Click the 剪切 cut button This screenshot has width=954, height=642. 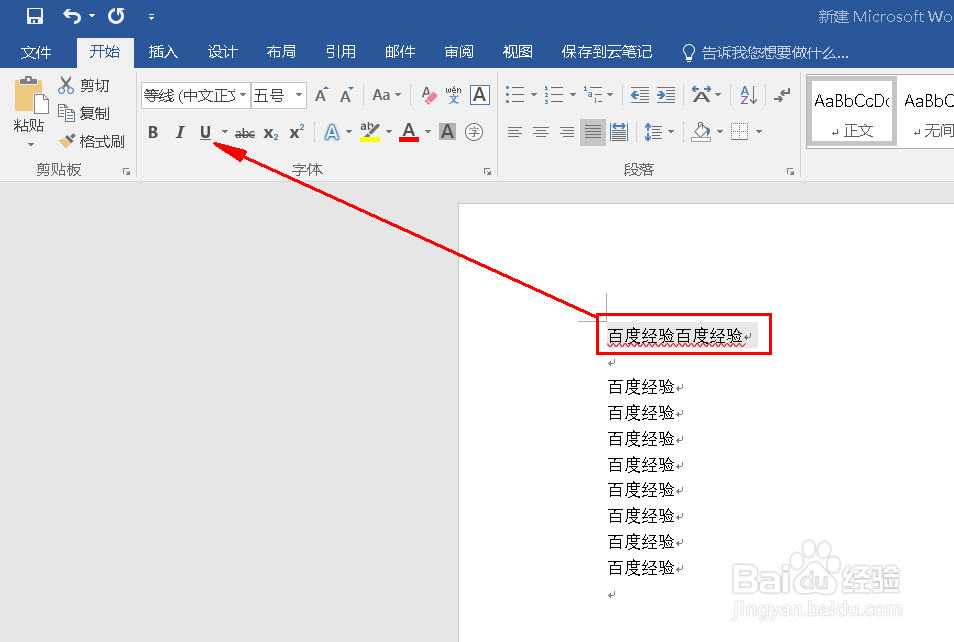(x=84, y=86)
